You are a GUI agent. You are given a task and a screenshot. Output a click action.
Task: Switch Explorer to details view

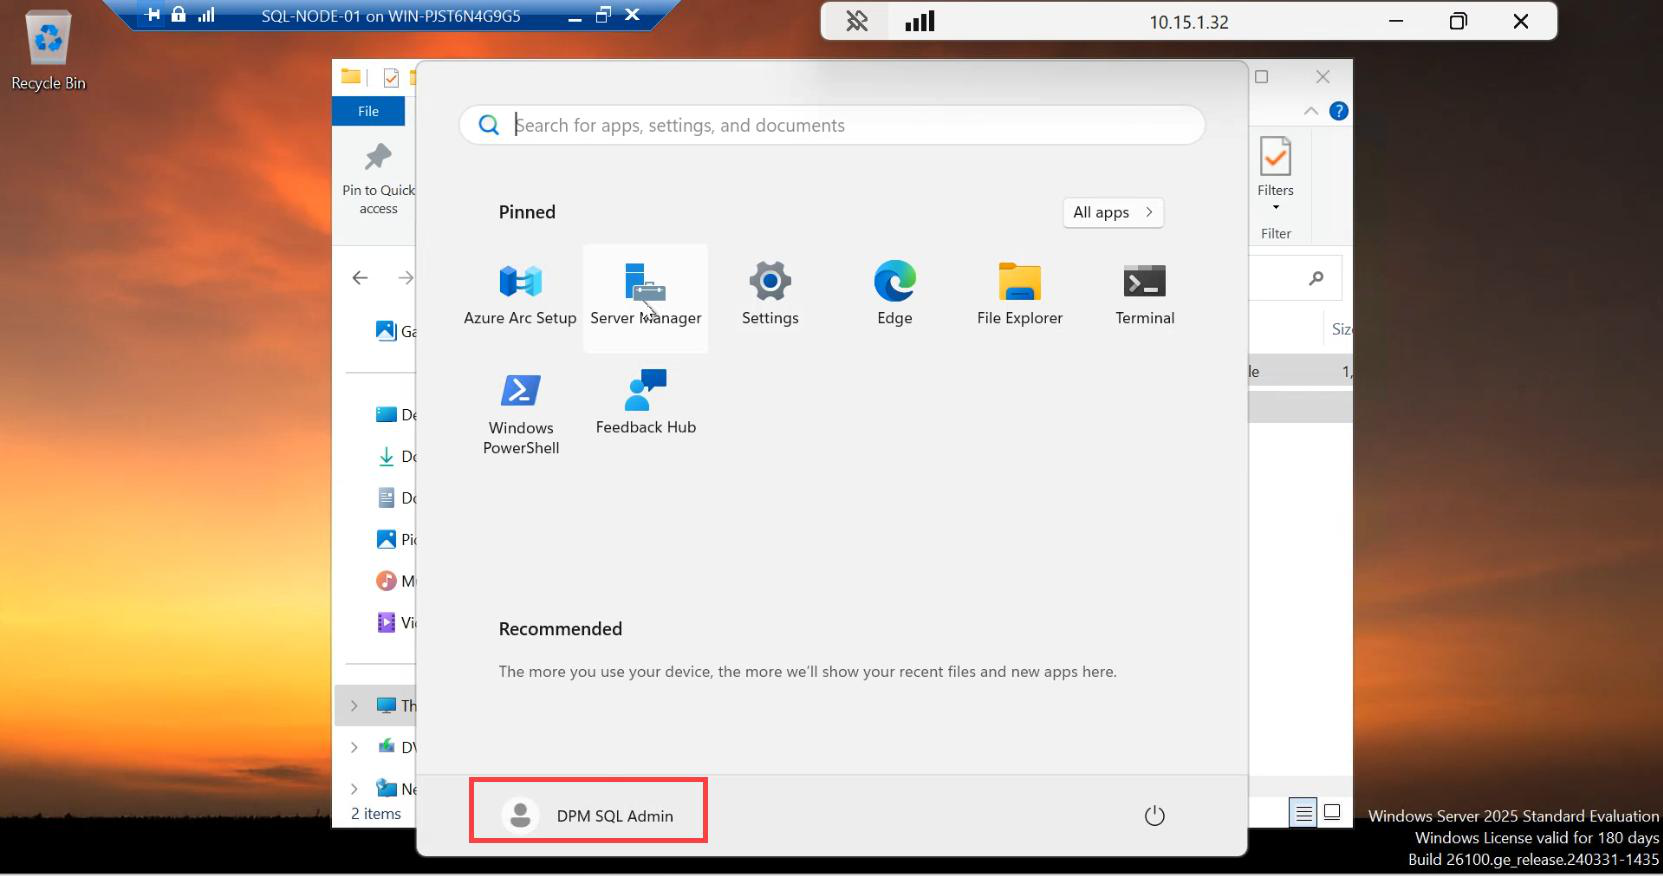(1303, 814)
